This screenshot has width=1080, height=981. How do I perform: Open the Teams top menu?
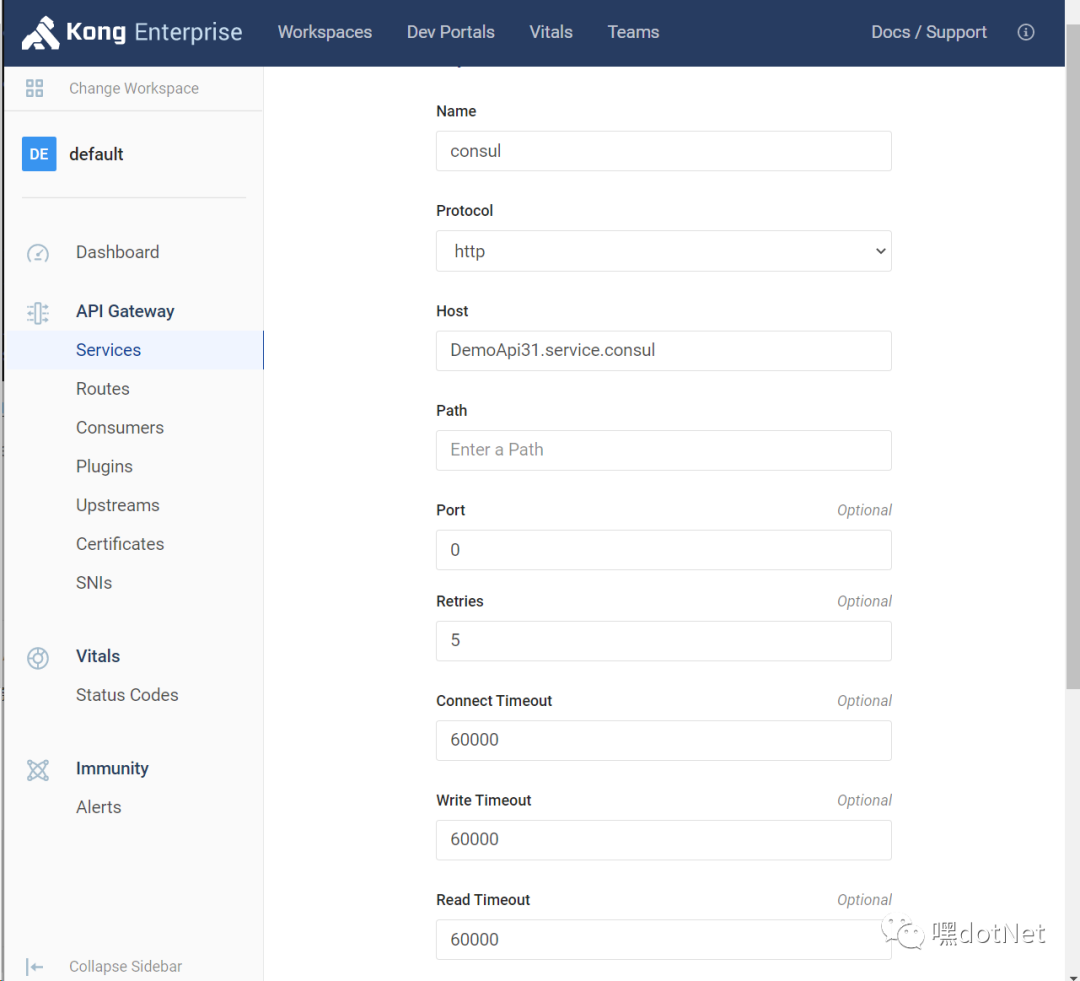click(633, 32)
